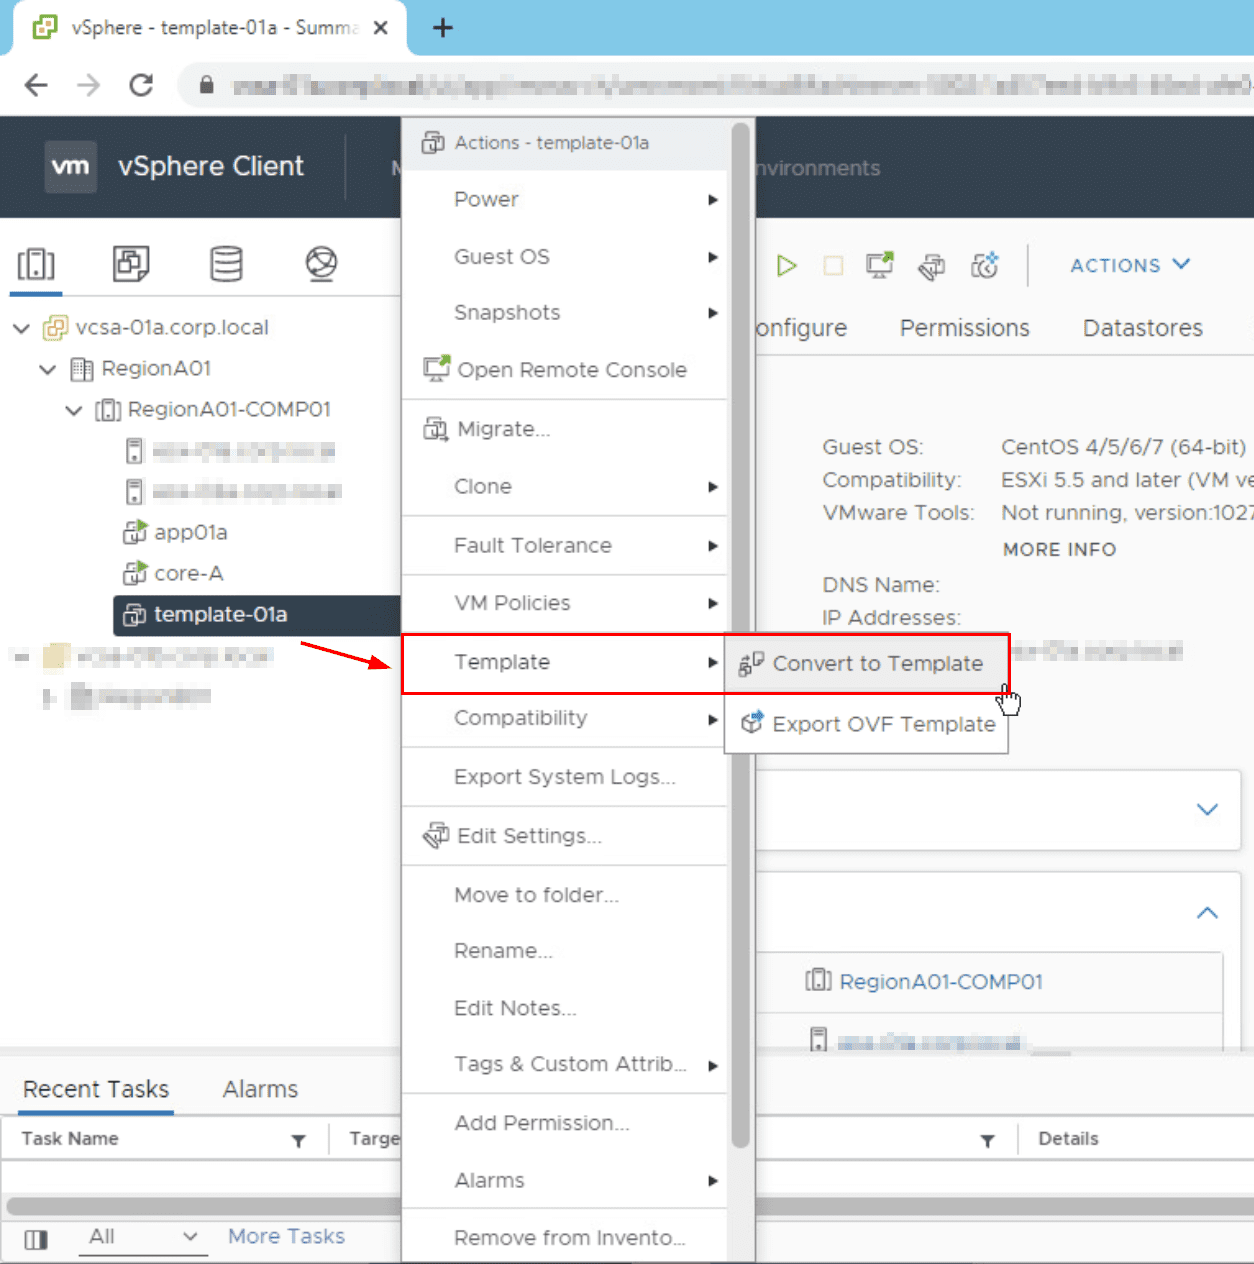The image size is (1254, 1264).
Task: Select Export System Logs...
Action: tap(564, 776)
